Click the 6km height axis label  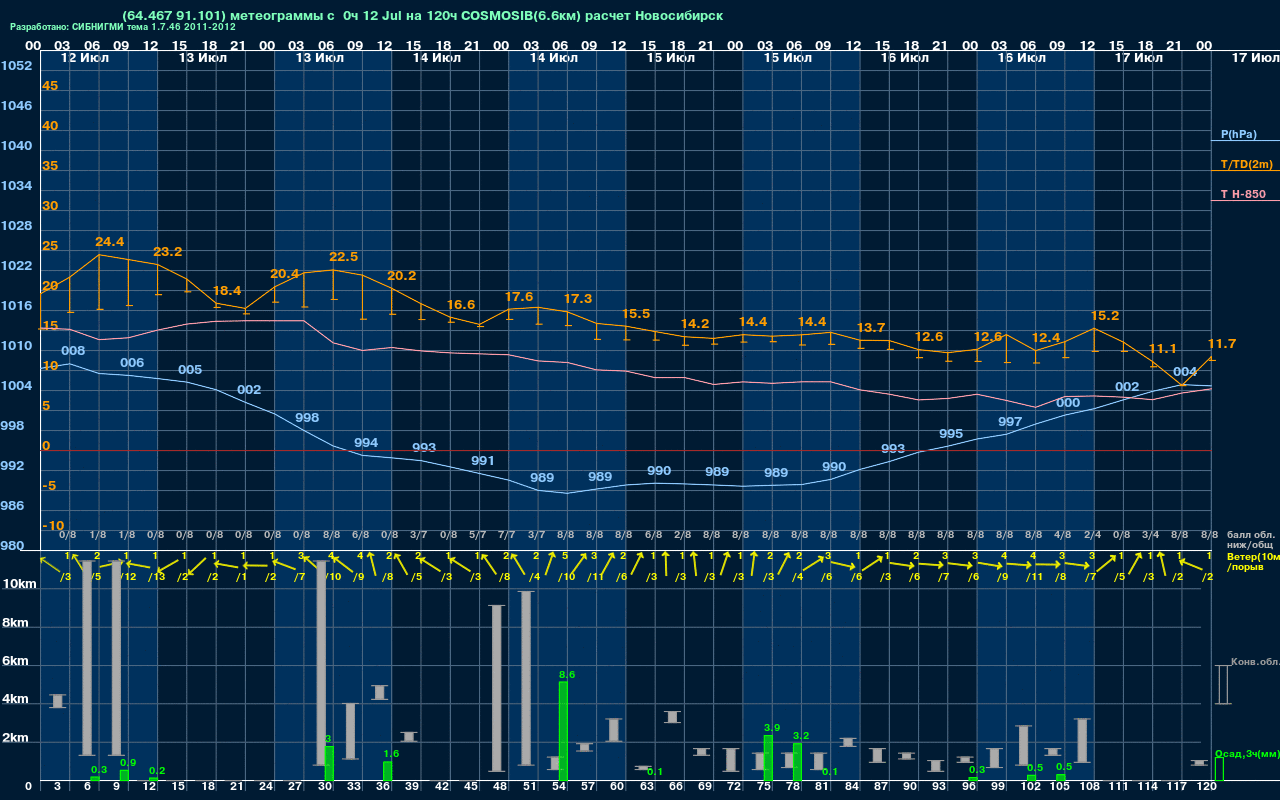pyautogui.click(x=17, y=661)
